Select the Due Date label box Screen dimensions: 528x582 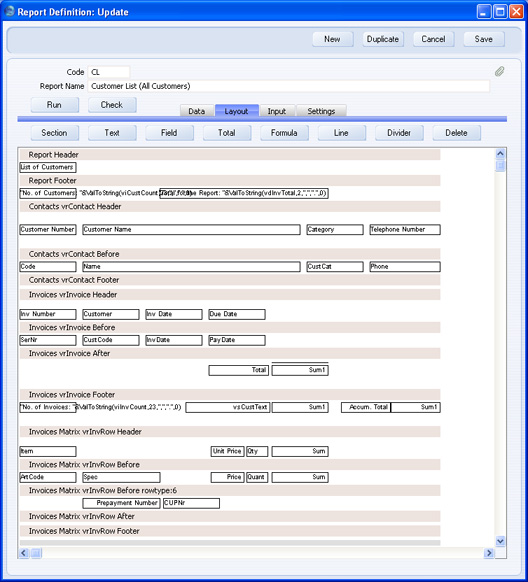237,314
